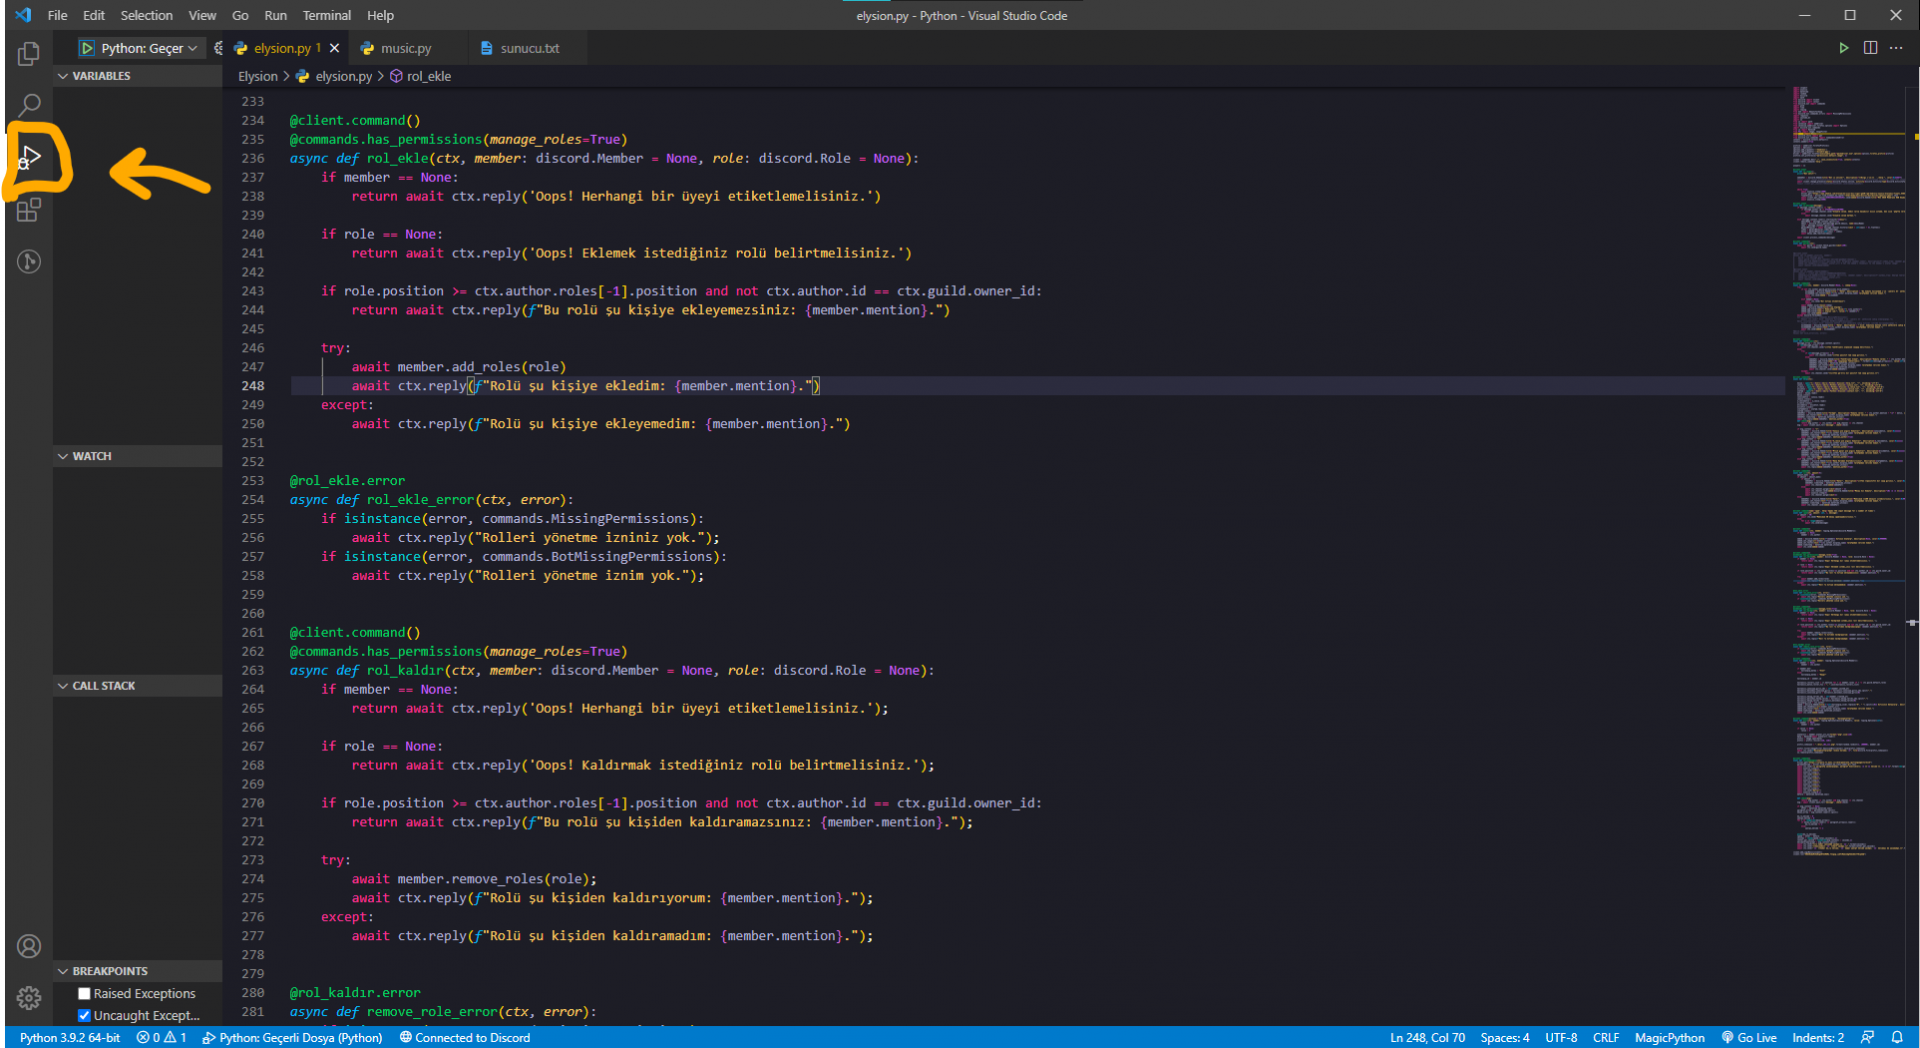Open the Explorer view in activity bar
The height and width of the screenshot is (1048, 1920).
click(x=29, y=53)
